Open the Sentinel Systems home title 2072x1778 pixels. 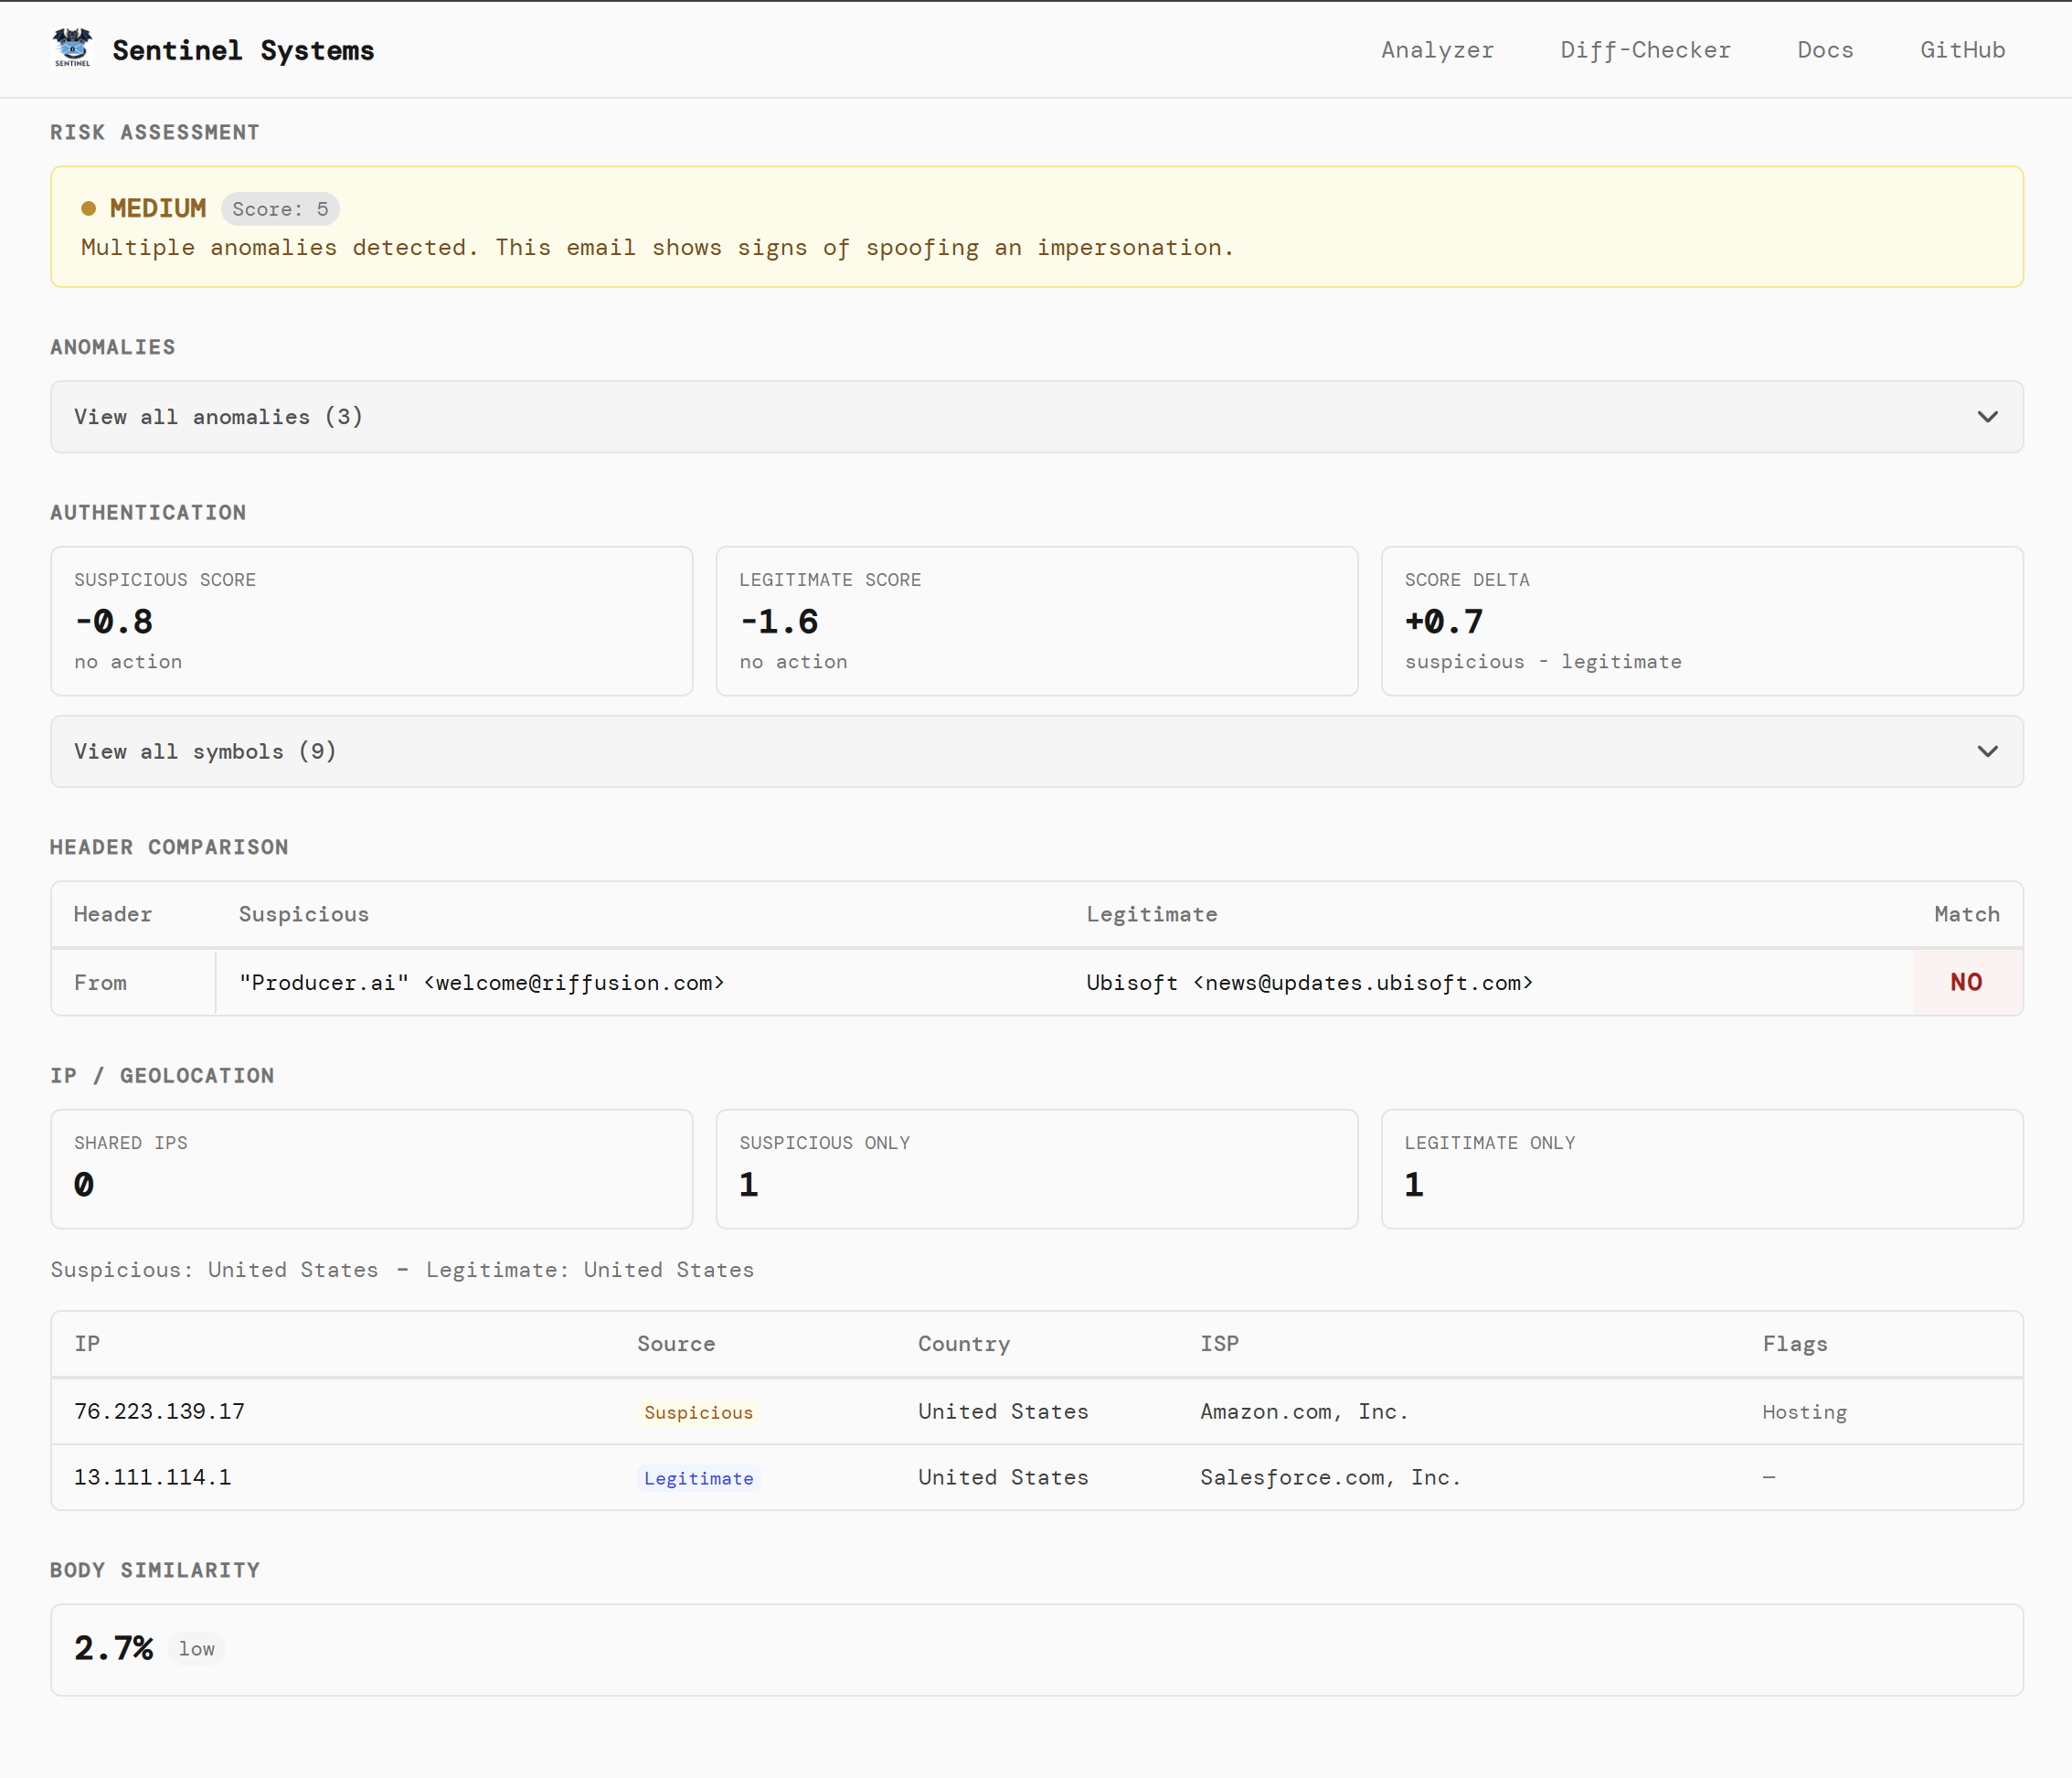pos(243,50)
